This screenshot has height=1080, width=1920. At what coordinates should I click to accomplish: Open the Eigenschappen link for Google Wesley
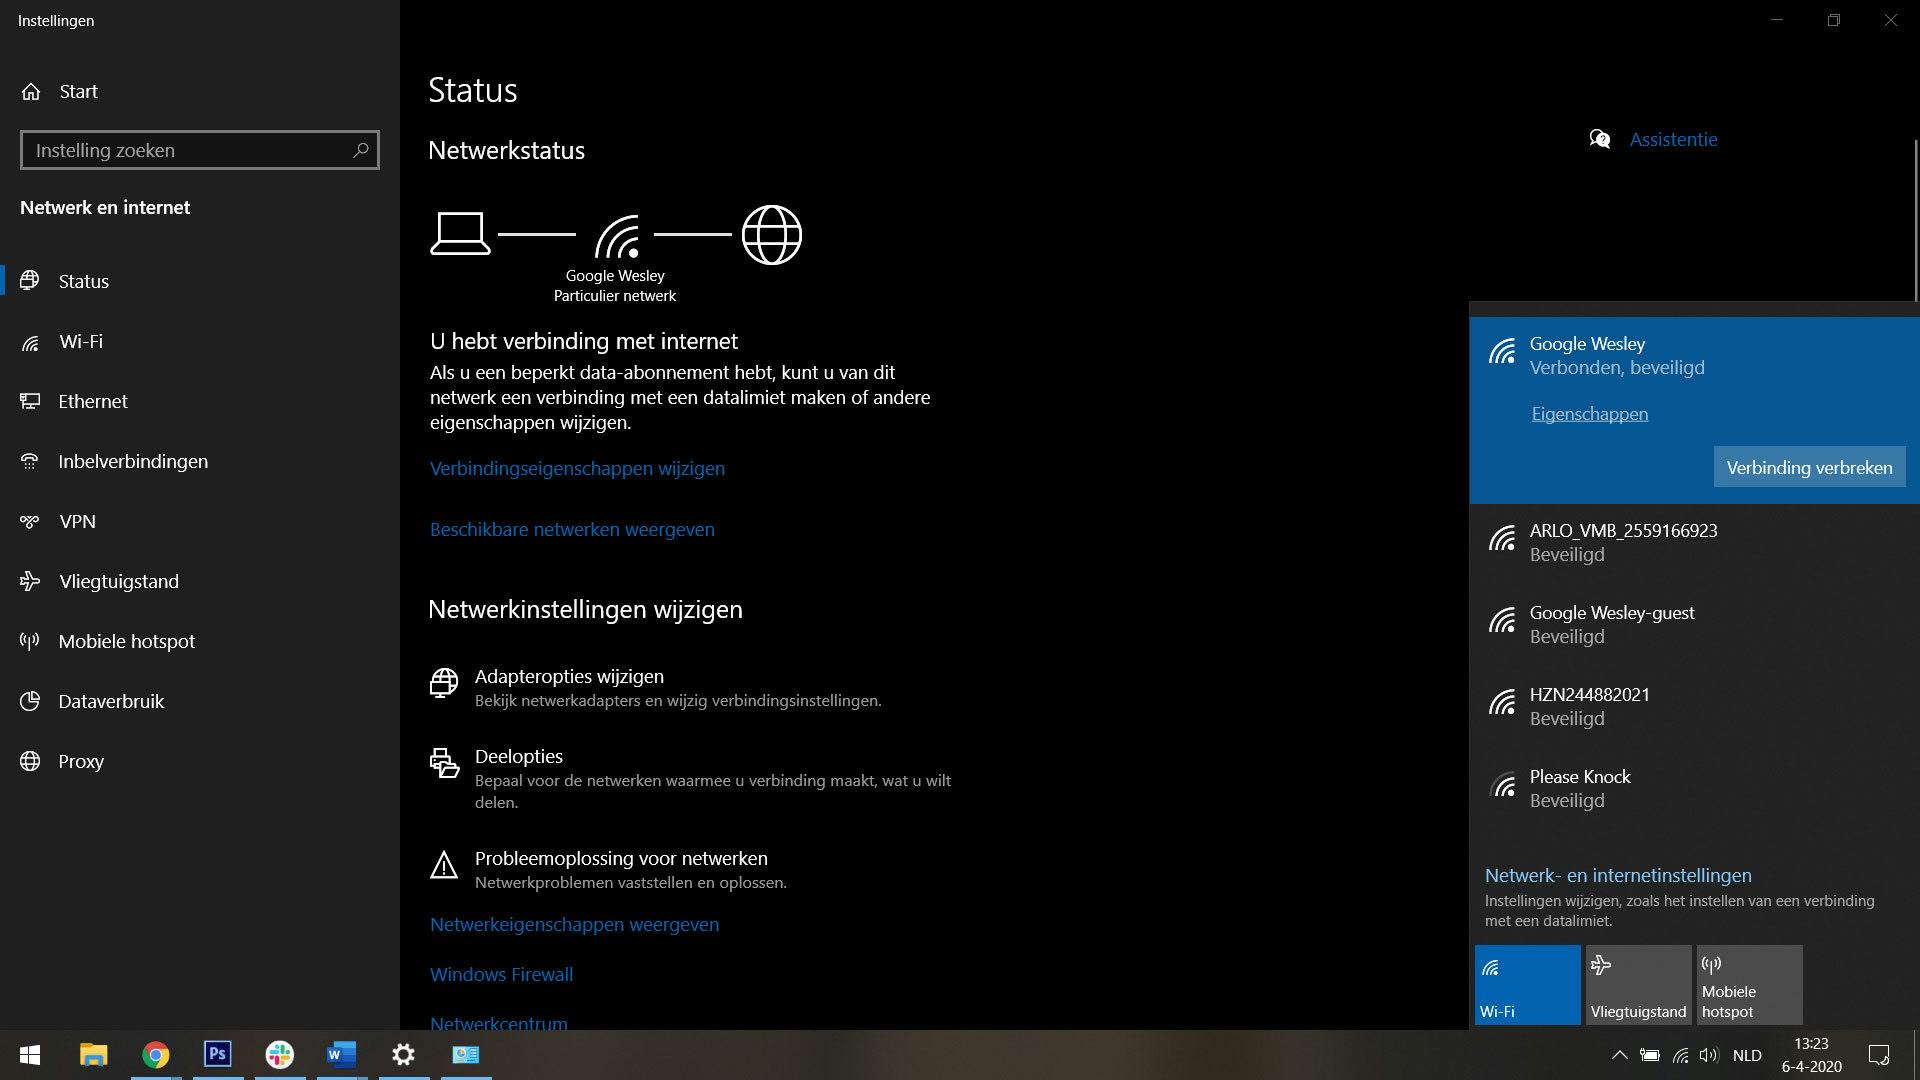(x=1589, y=414)
